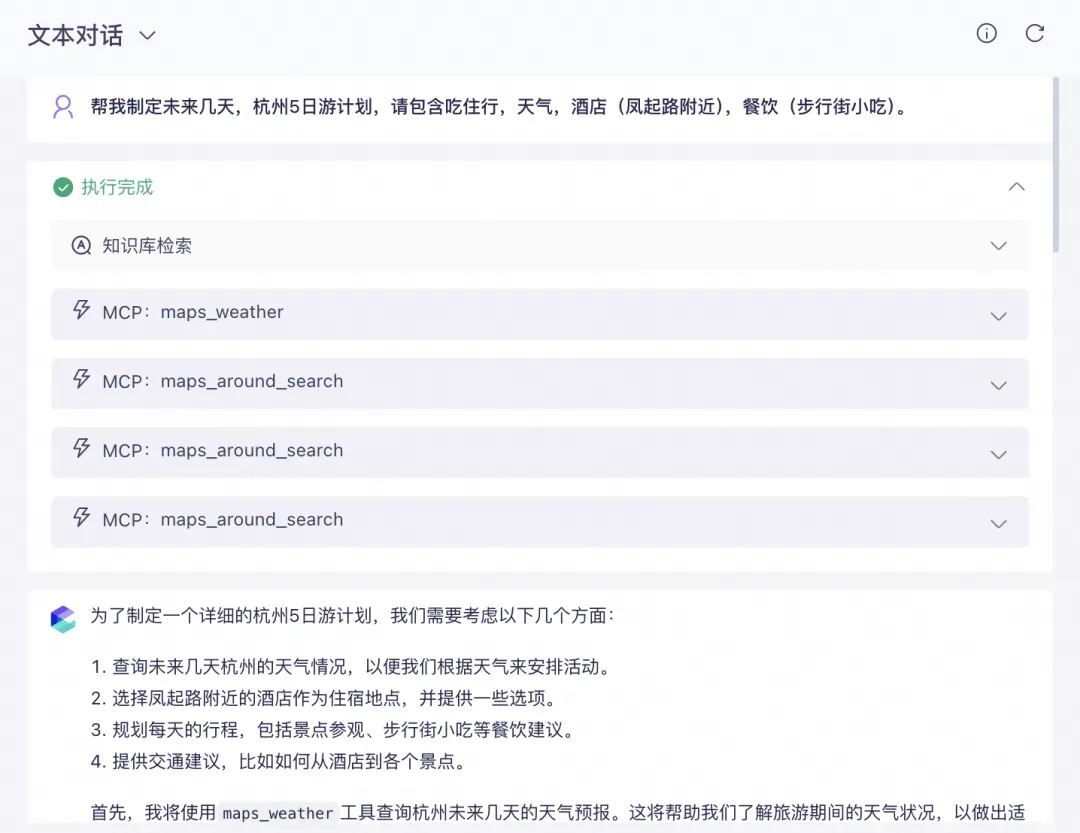Image resolution: width=1080 pixels, height=833 pixels.
Task: Click the inline code maps_weather in the reply
Action: point(278,813)
